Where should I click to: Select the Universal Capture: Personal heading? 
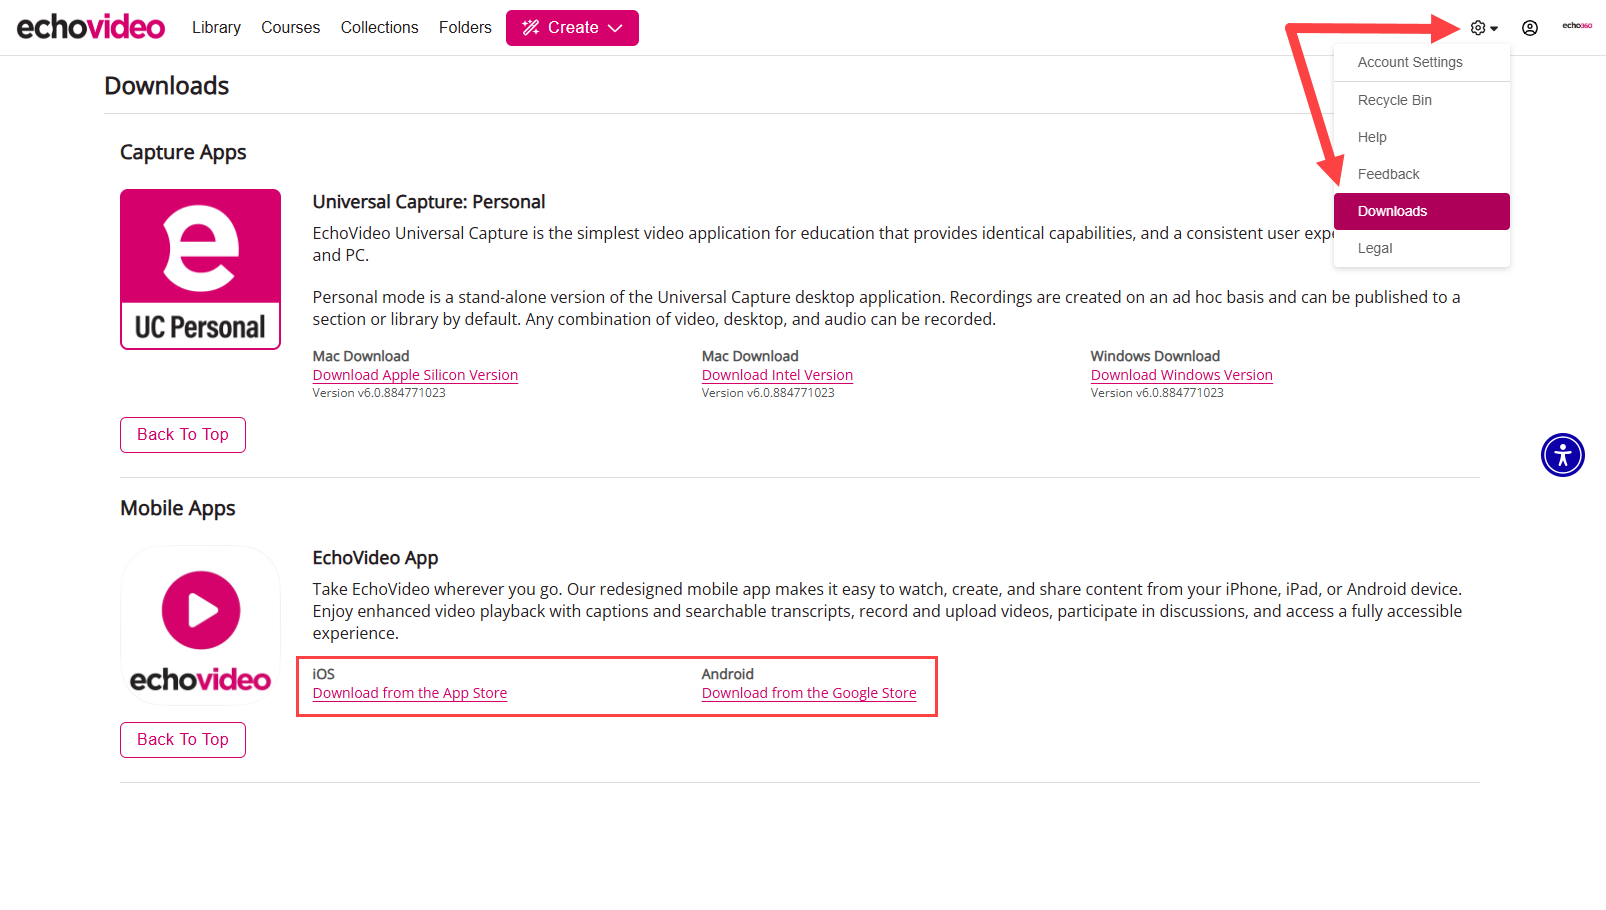point(429,202)
